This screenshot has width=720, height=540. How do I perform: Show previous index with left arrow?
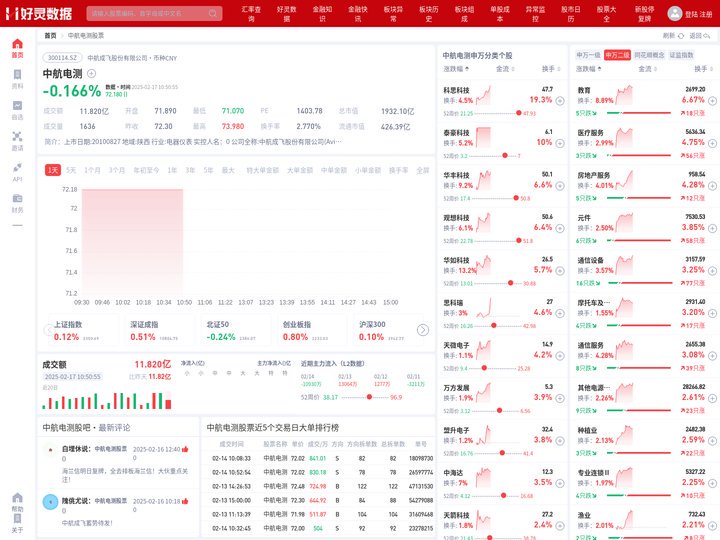pyautogui.click(x=48, y=330)
